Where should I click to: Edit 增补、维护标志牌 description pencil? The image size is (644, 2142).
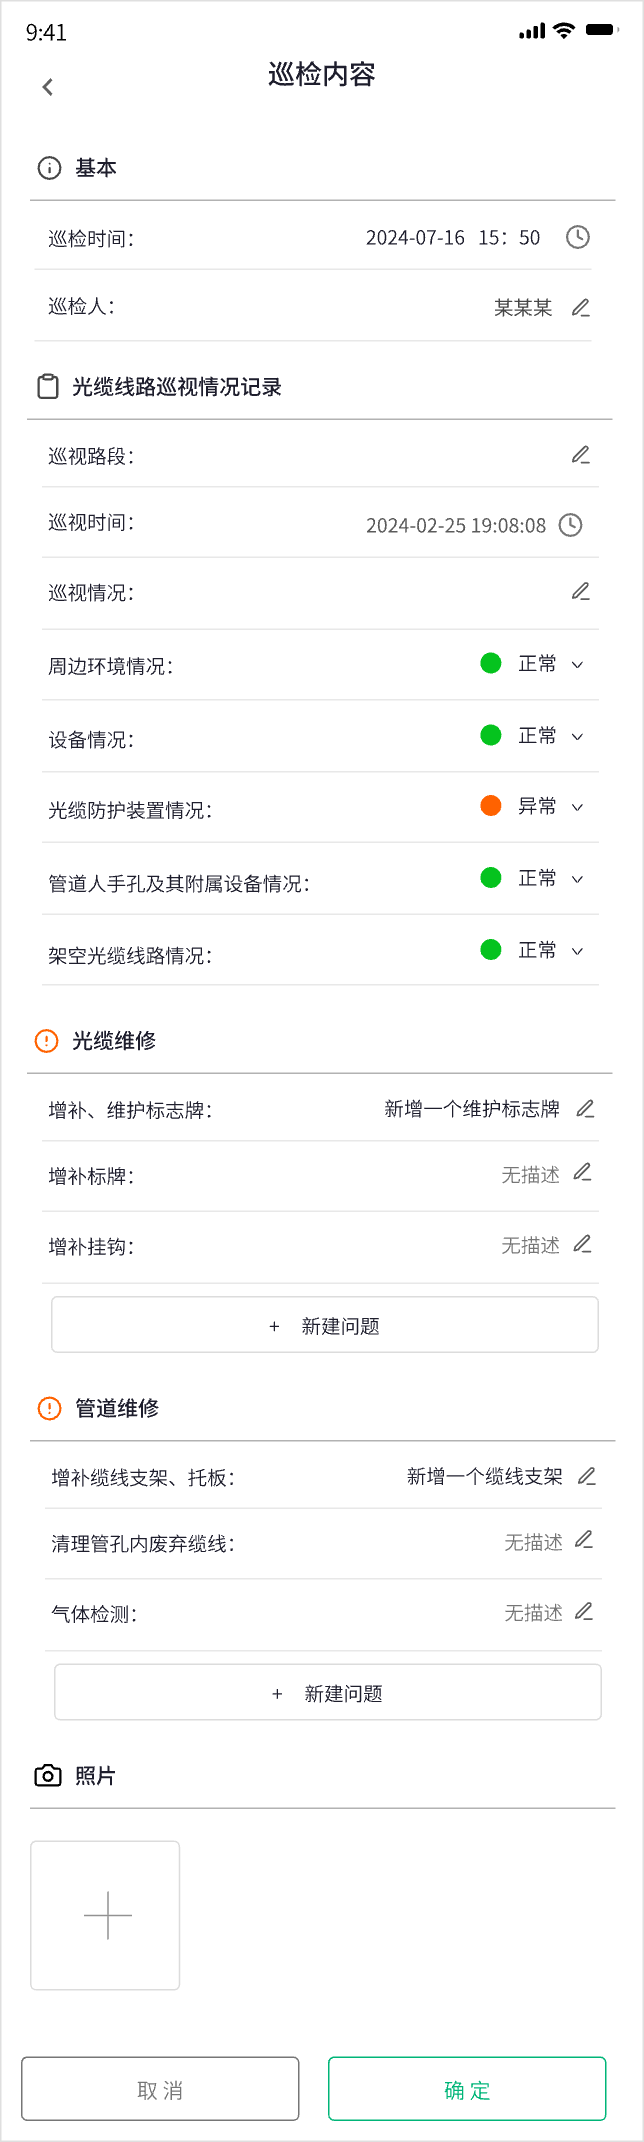coord(586,1108)
